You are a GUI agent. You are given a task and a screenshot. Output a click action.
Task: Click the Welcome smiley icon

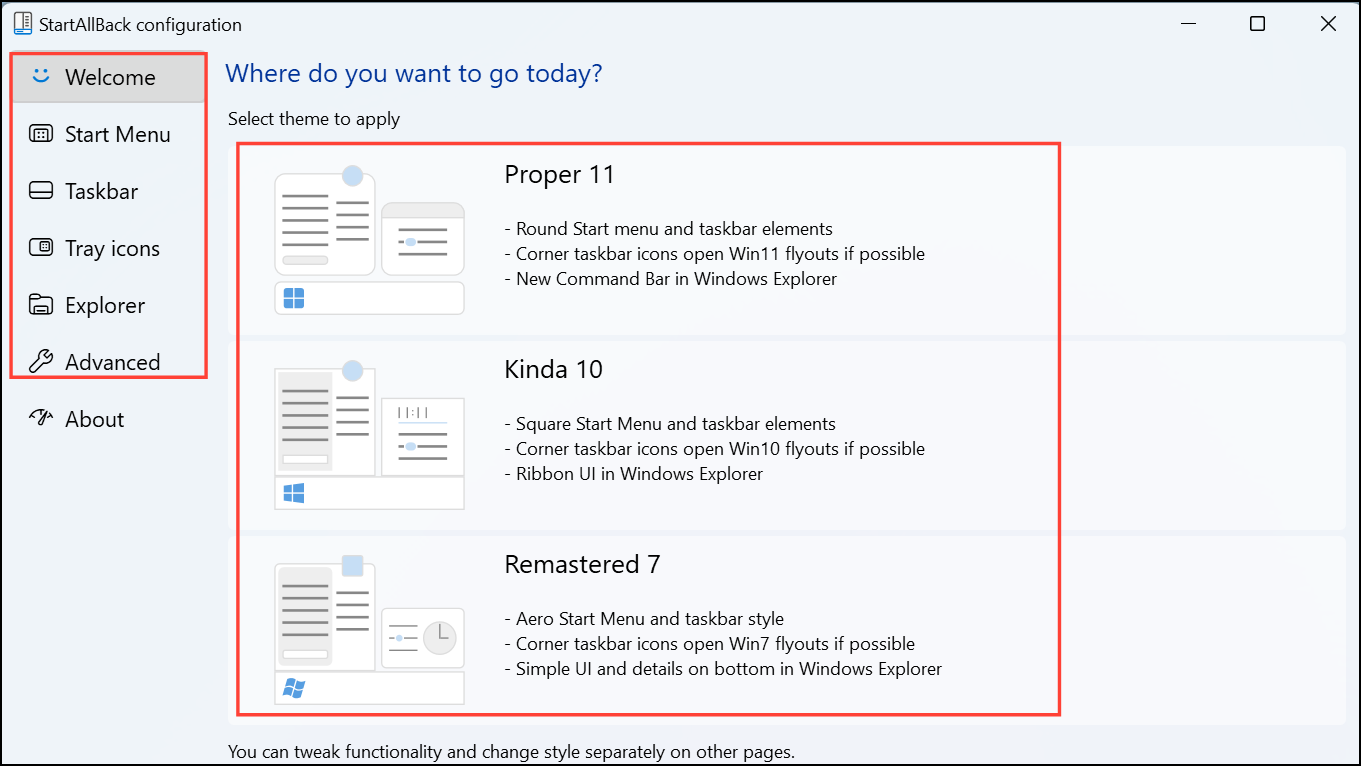tap(41, 76)
